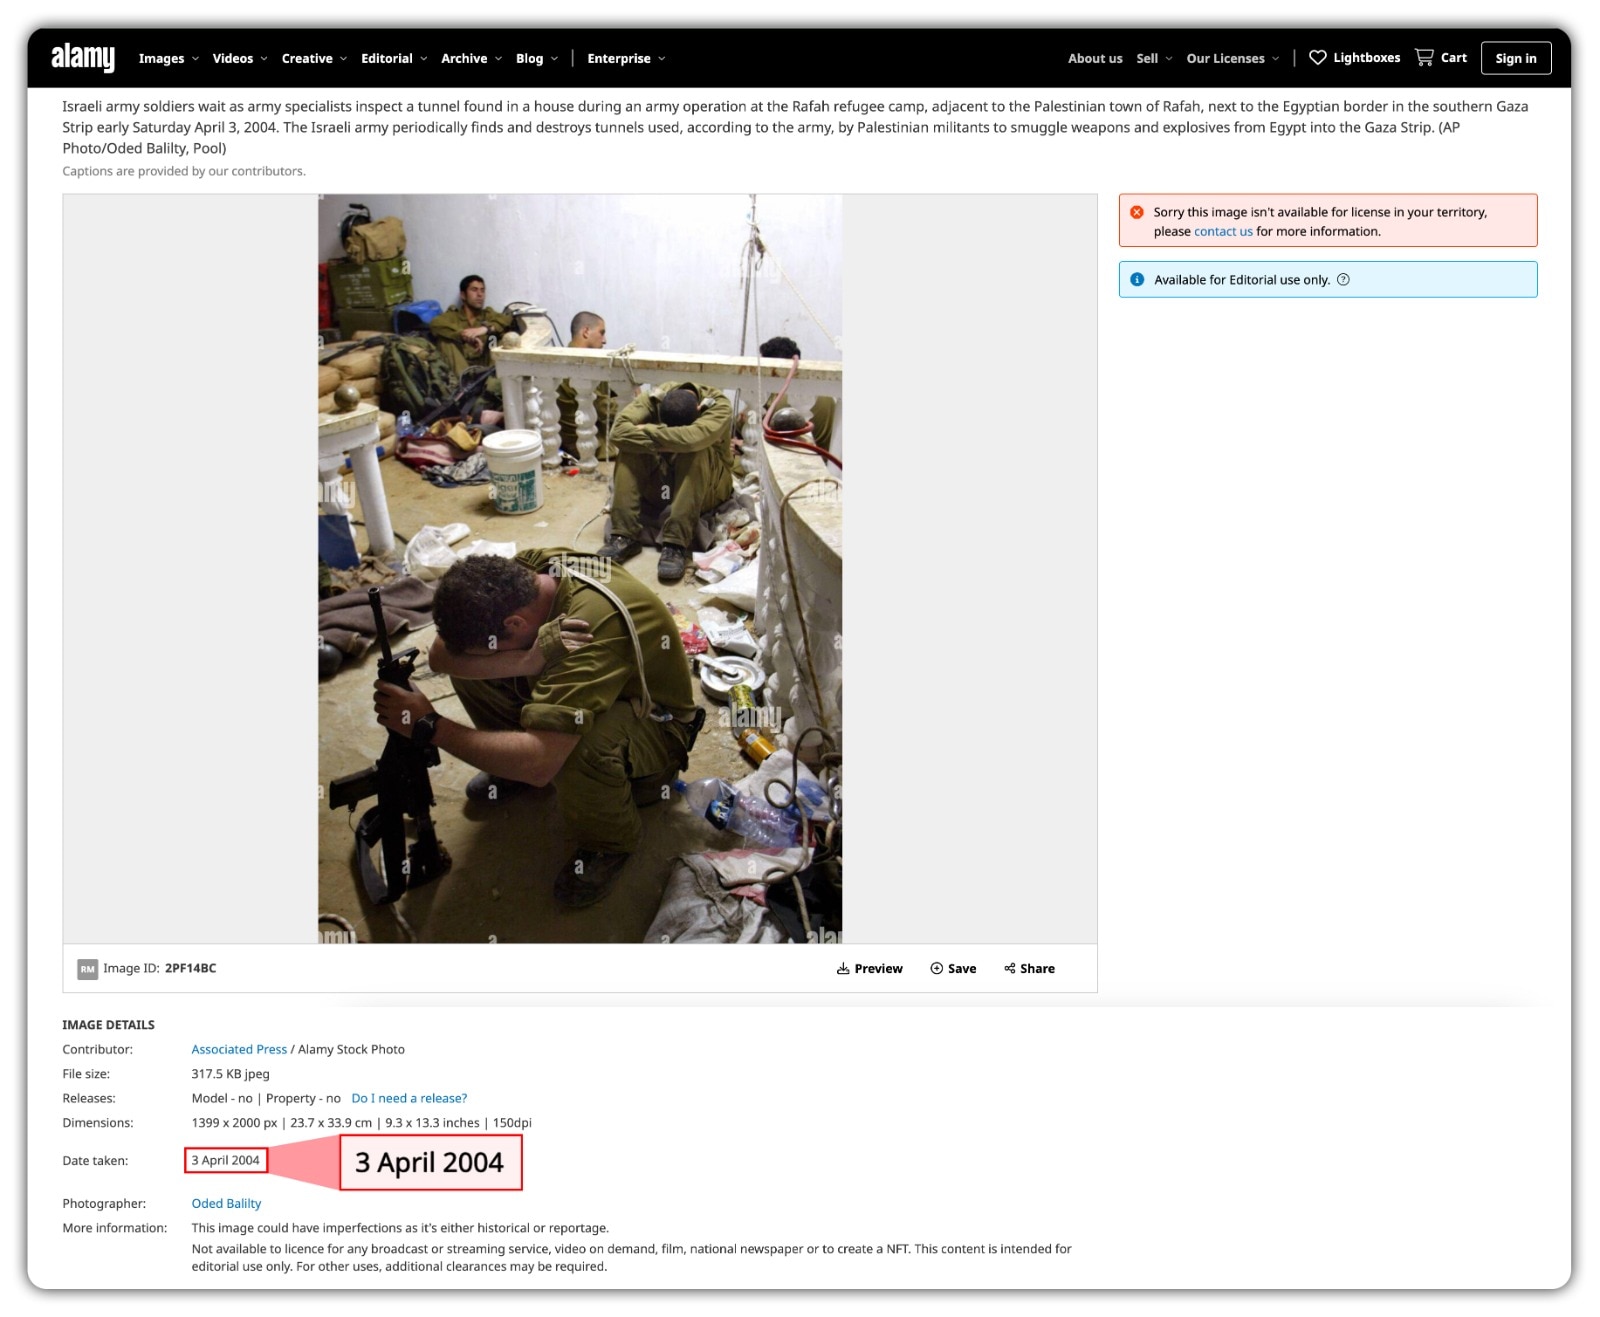Click the Enterprise chevron icon
Image resolution: width=1600 pixels, height=1317 pixels.
click(662, 58)
